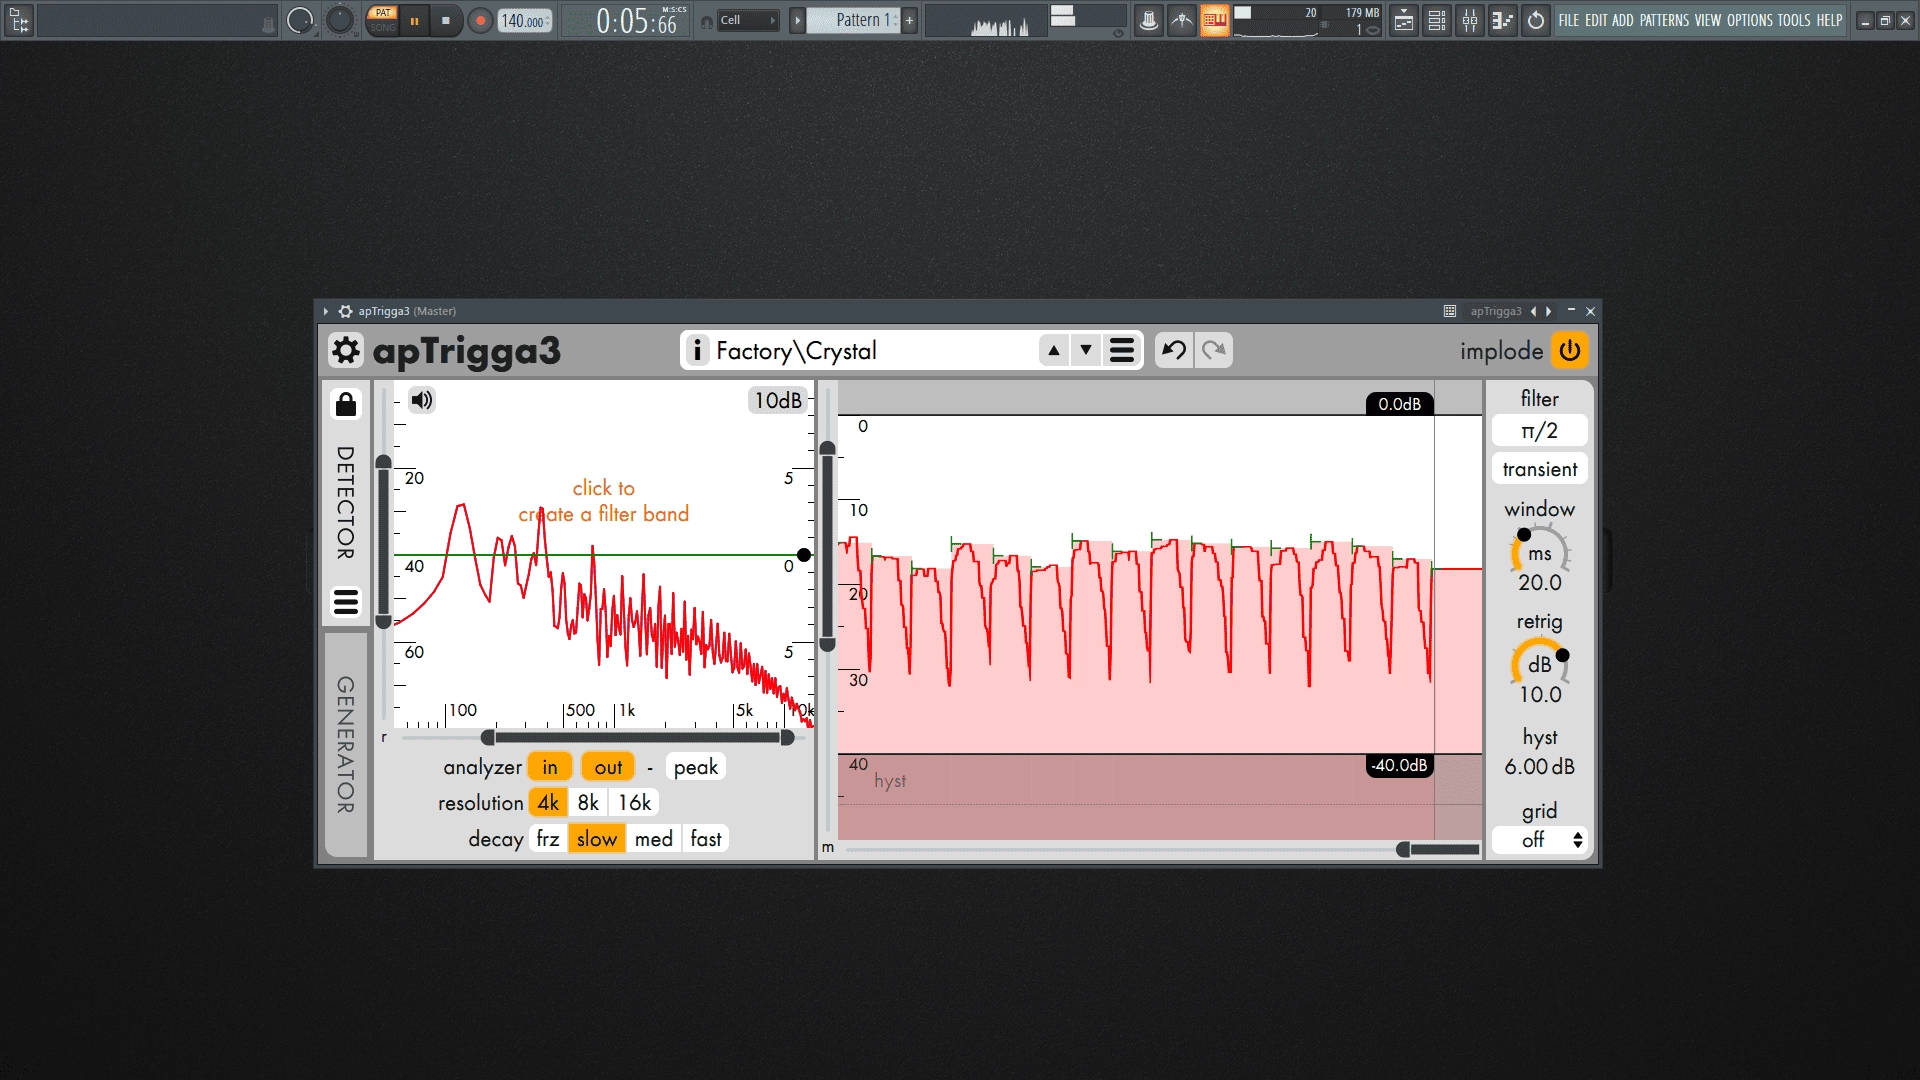Viewport: 1920px width, 1080px height.
Task: Switch to the DETECTOR tab
Action: [346, 502]
